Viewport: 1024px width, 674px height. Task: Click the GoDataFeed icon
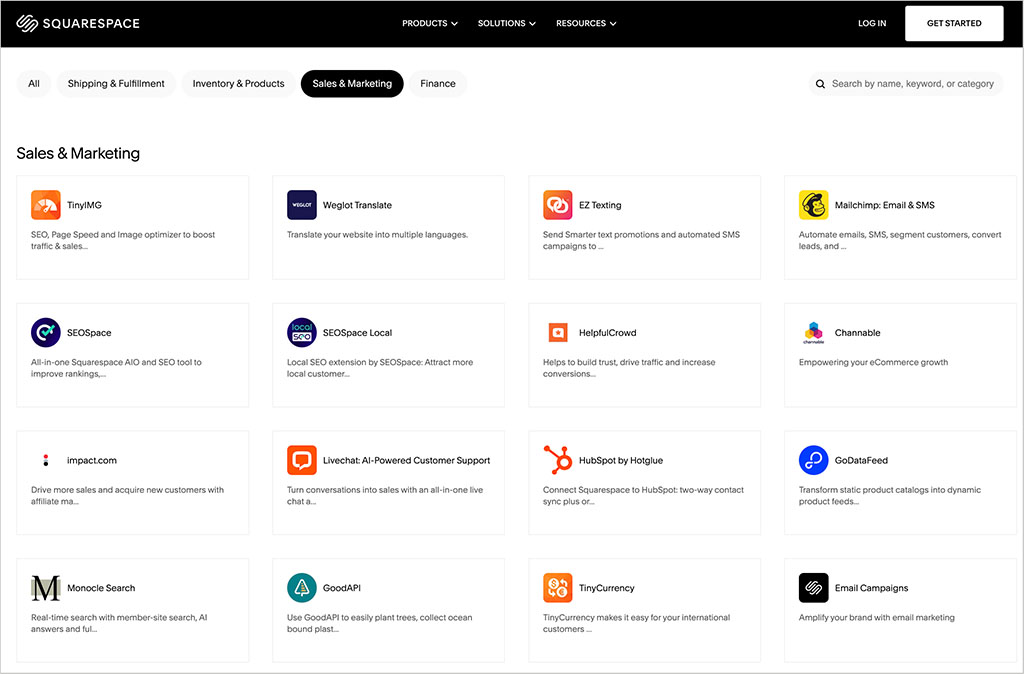[814, 460]
